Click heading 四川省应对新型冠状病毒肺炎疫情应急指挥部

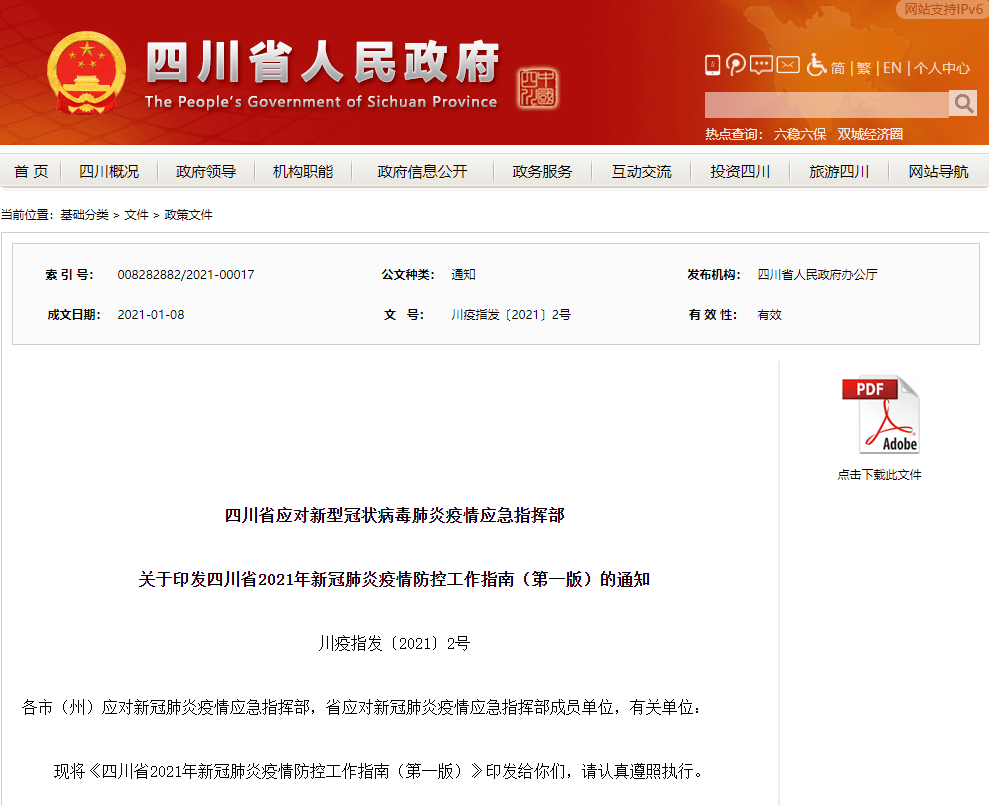point(395,515)
